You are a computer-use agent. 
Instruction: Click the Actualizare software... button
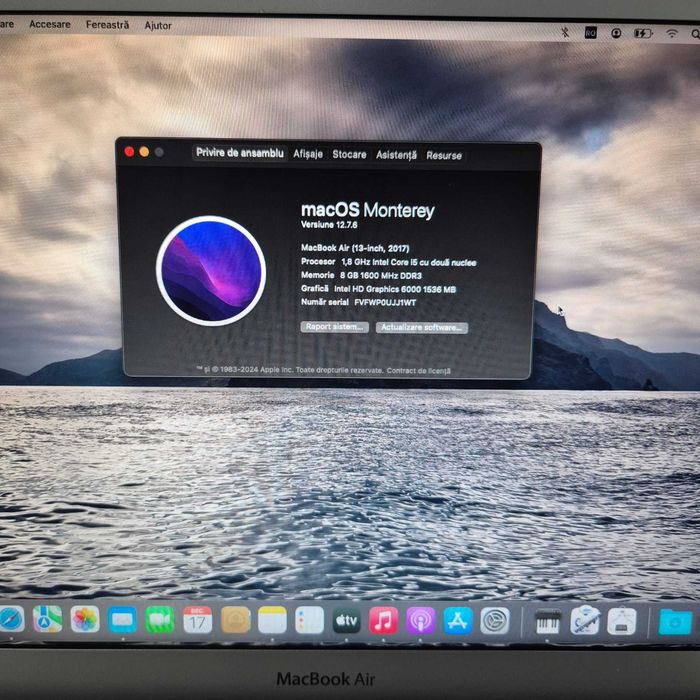(421, 328)
